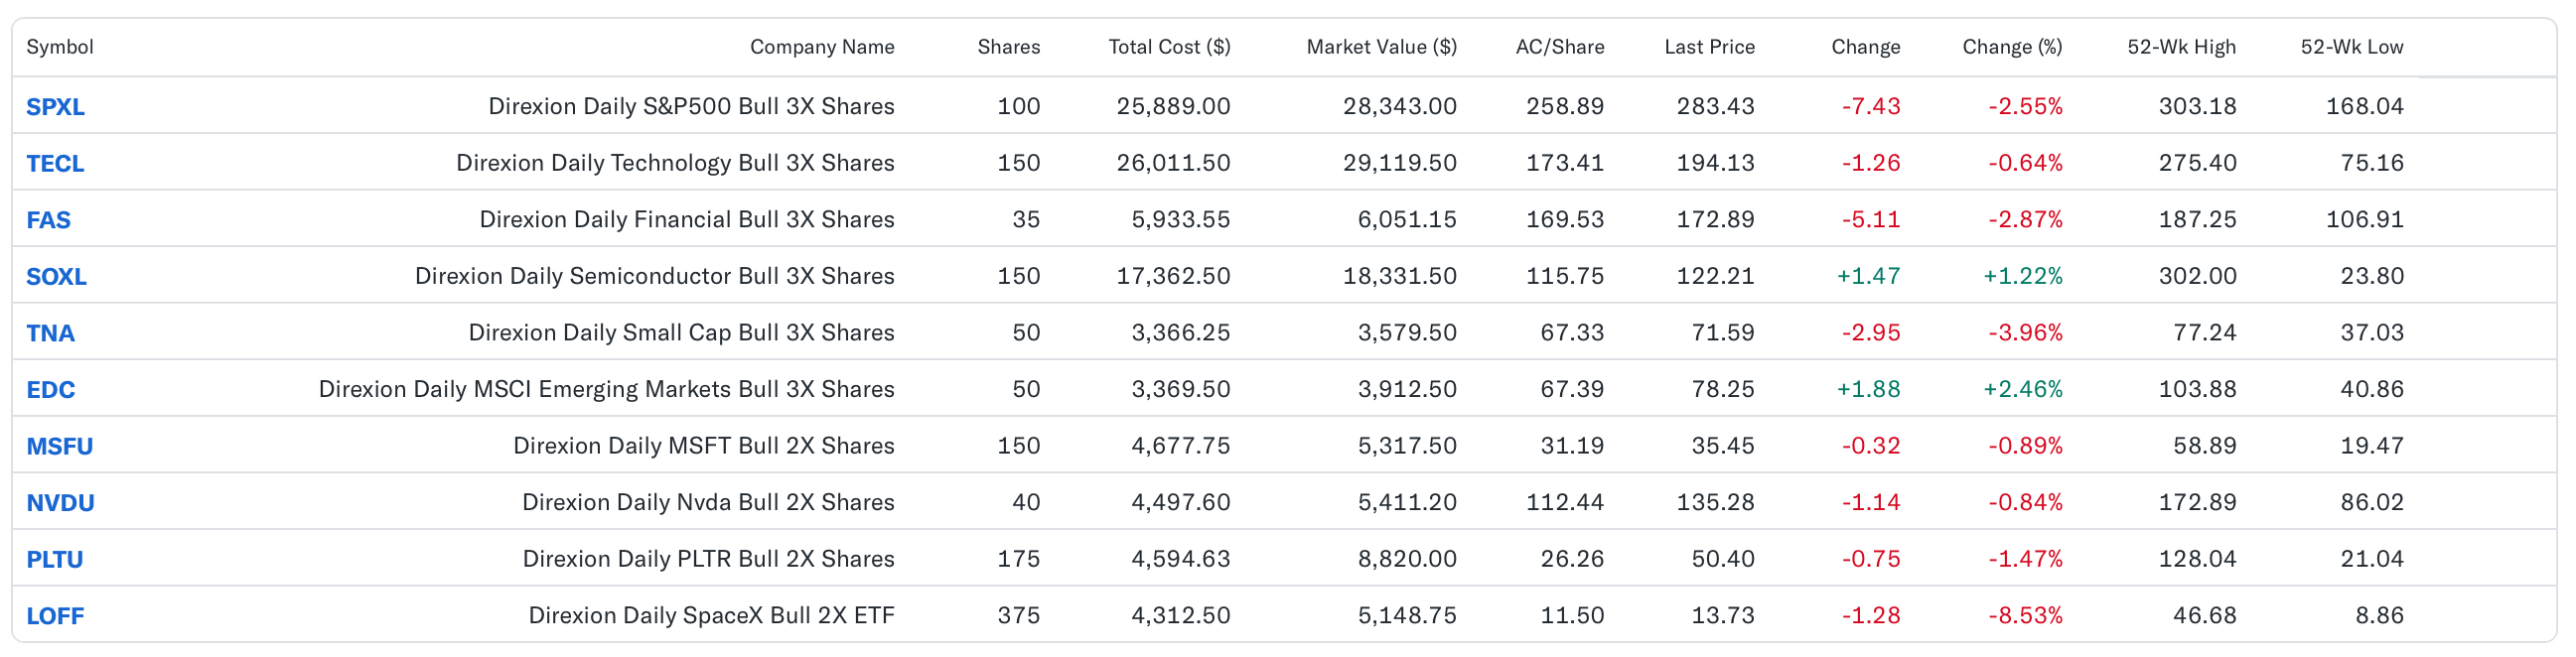This screenshot has width=2576, height=657.
Task: Click LOFF shares count 375
Action: [x=1018, y=615]
